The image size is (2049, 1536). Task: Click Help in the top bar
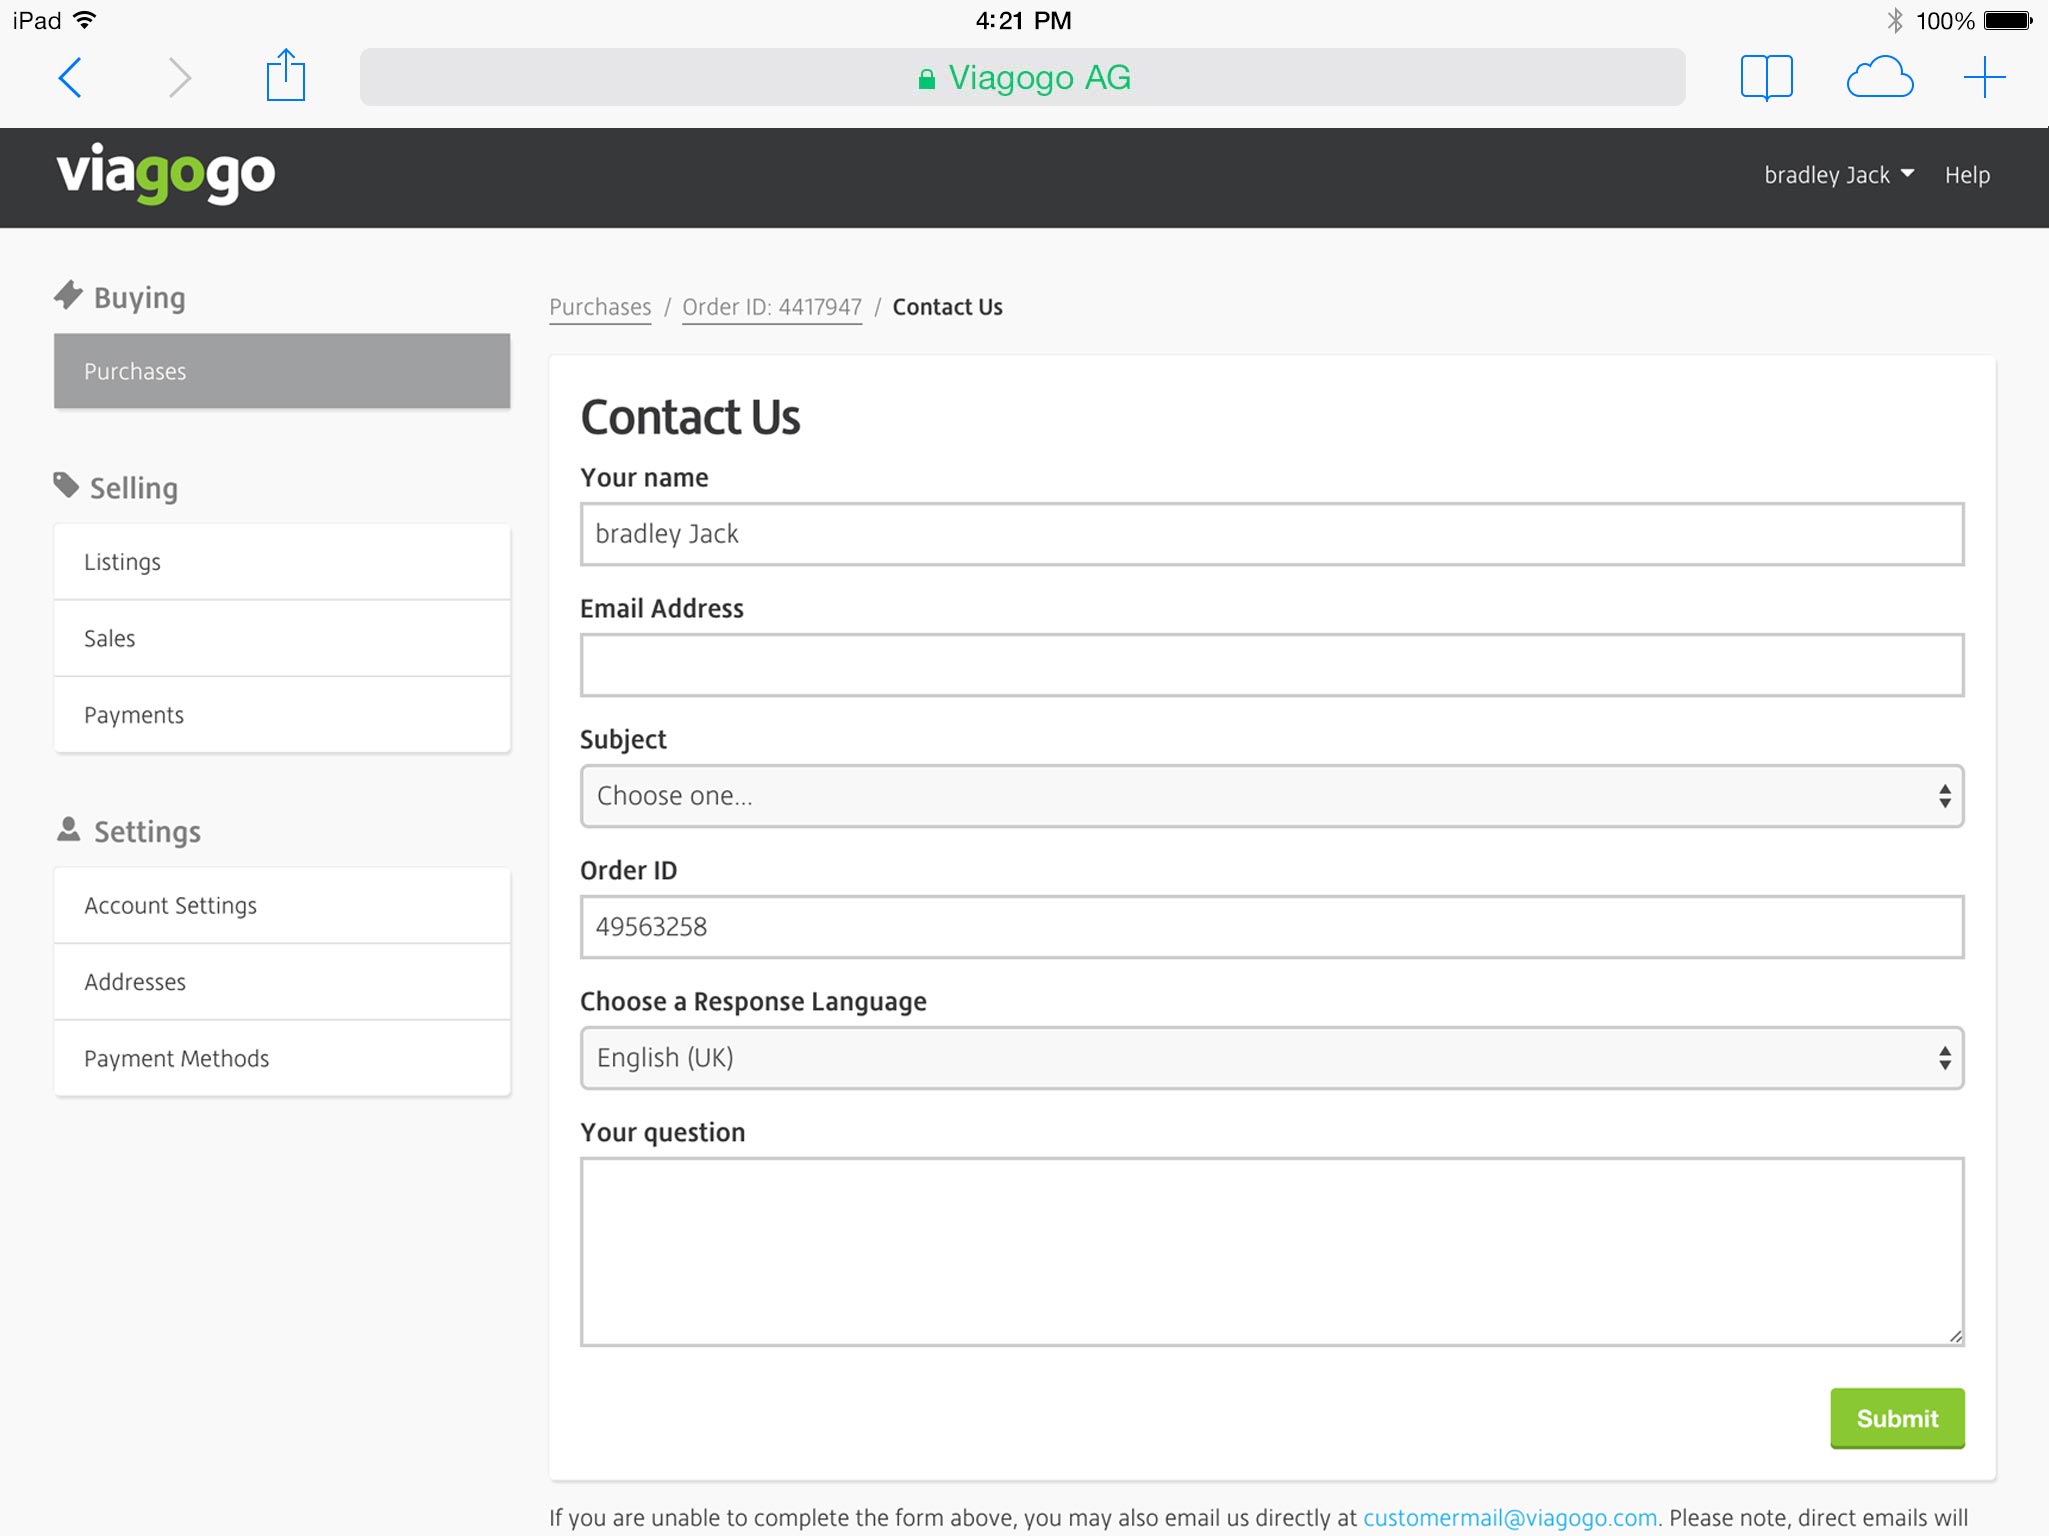coord(1966,175)
